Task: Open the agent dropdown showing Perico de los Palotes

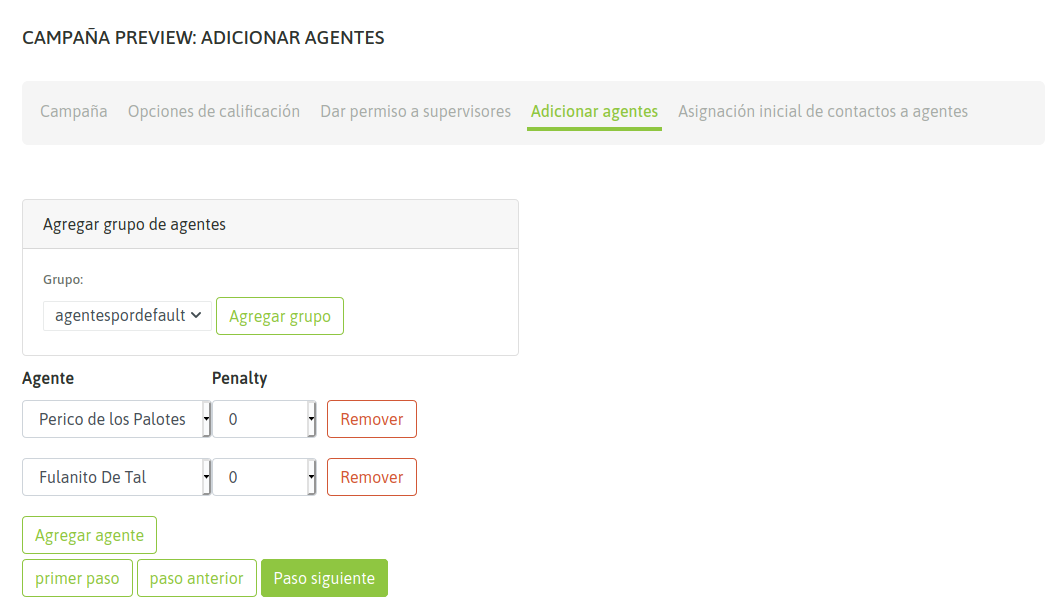Action: pos(116,419)
